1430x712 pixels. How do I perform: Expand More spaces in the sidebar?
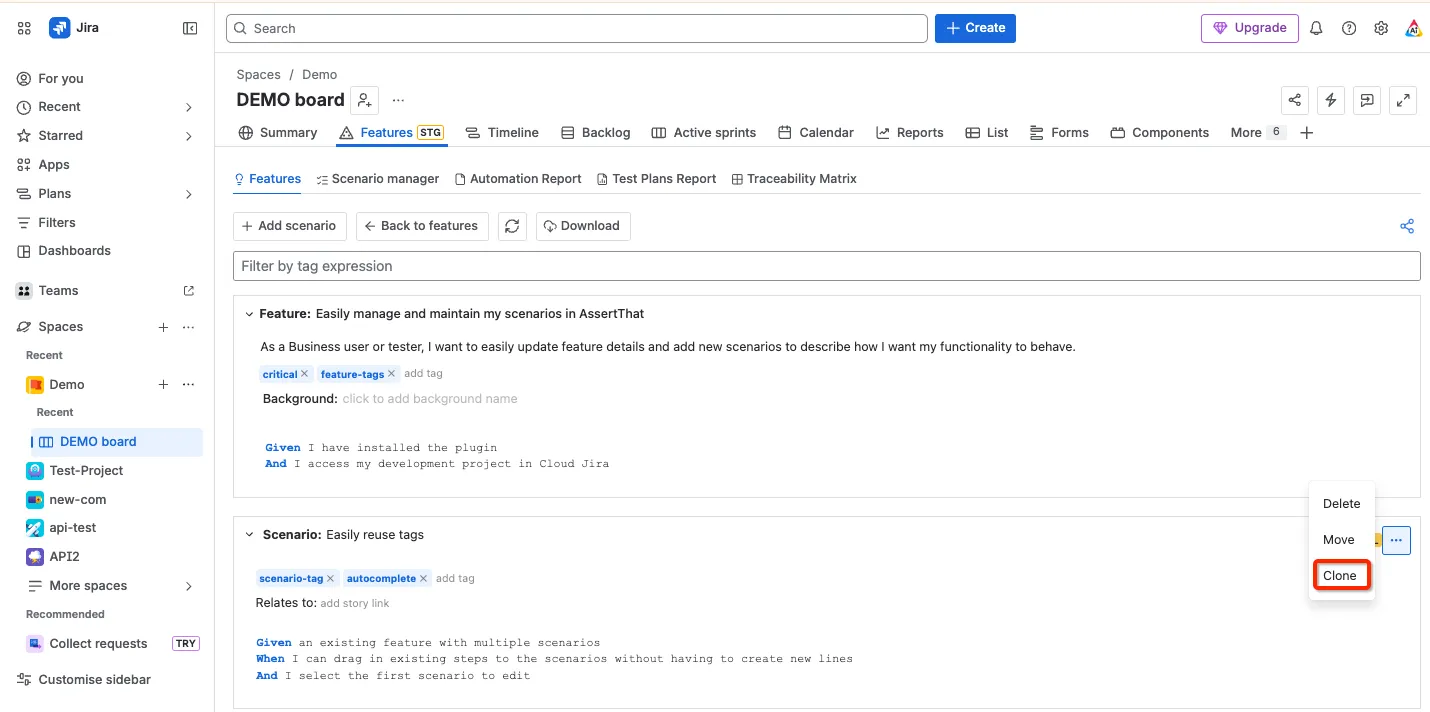coord(189,586)
